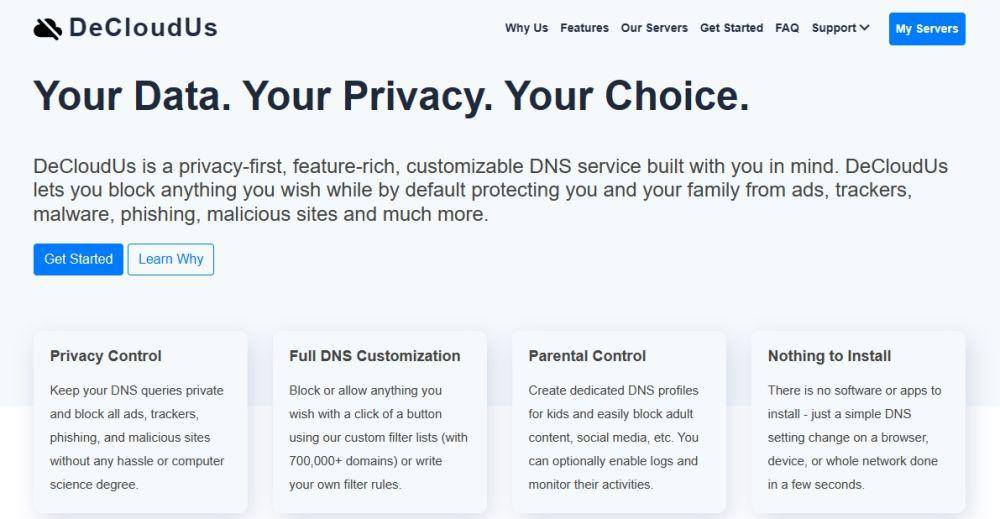Click the DeCloudUs brand name text
The height and width of the screenshot is (519, 1000).
[x=143, y=28]
